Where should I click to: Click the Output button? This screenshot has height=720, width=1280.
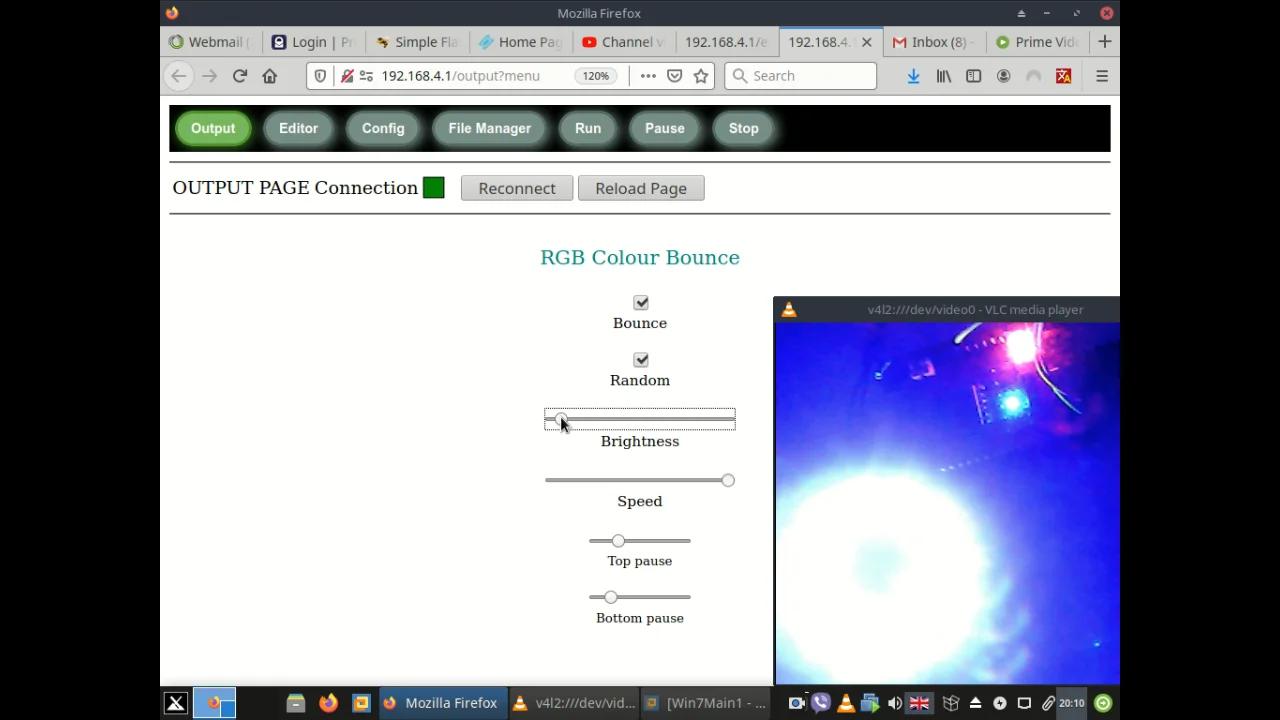213,128
